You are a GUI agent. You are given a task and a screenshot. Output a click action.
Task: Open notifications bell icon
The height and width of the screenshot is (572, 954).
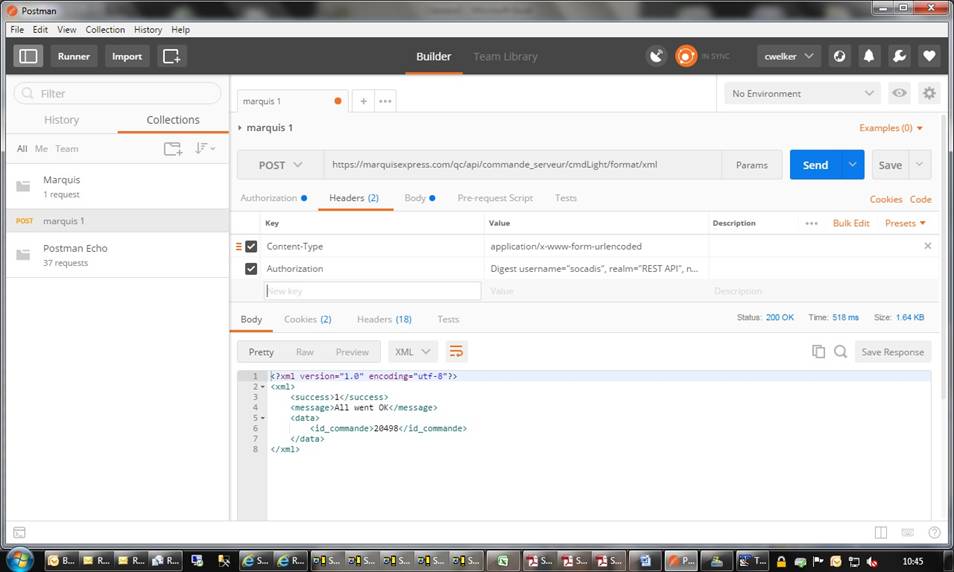tap(869, 56)
